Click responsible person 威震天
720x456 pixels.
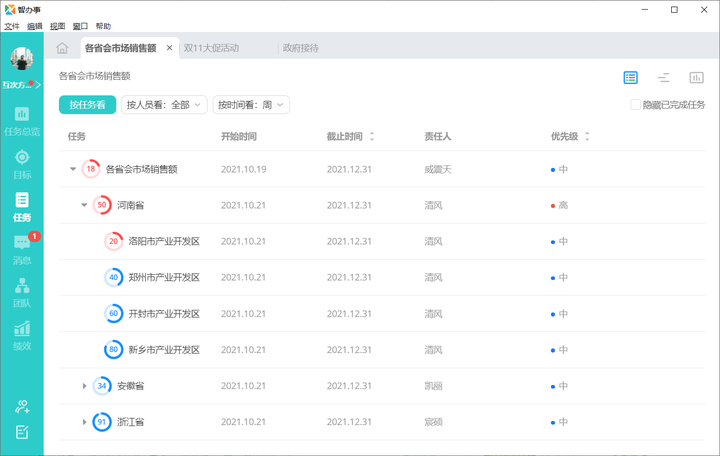(x=438, y=169)
